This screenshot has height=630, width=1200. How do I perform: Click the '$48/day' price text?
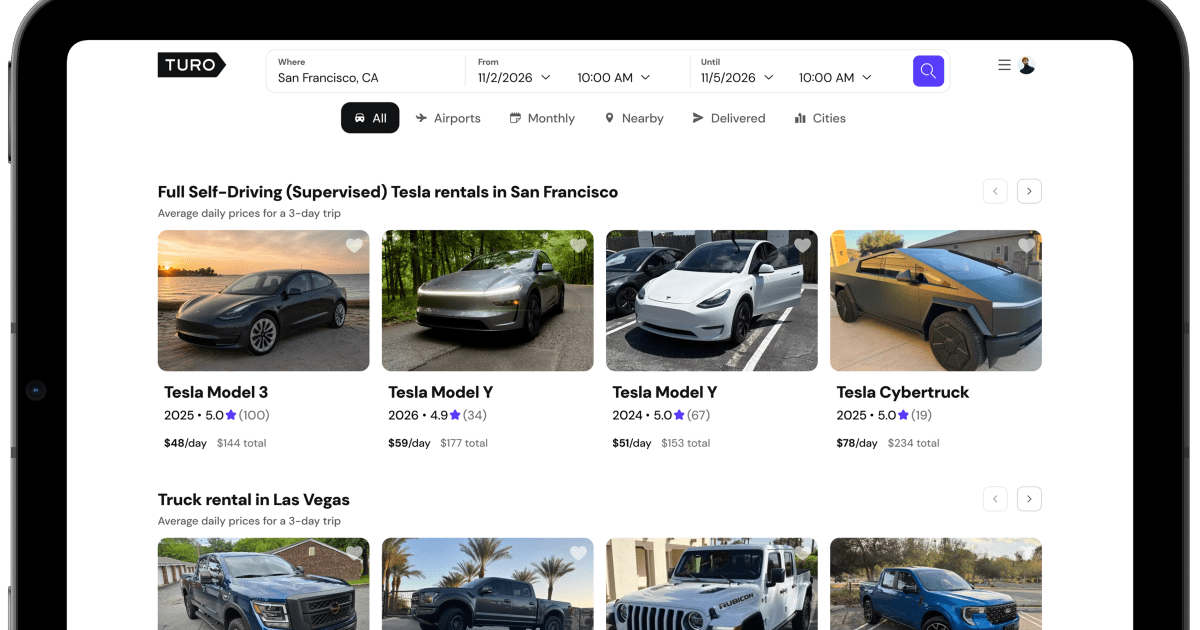click(x=185, y=443)
